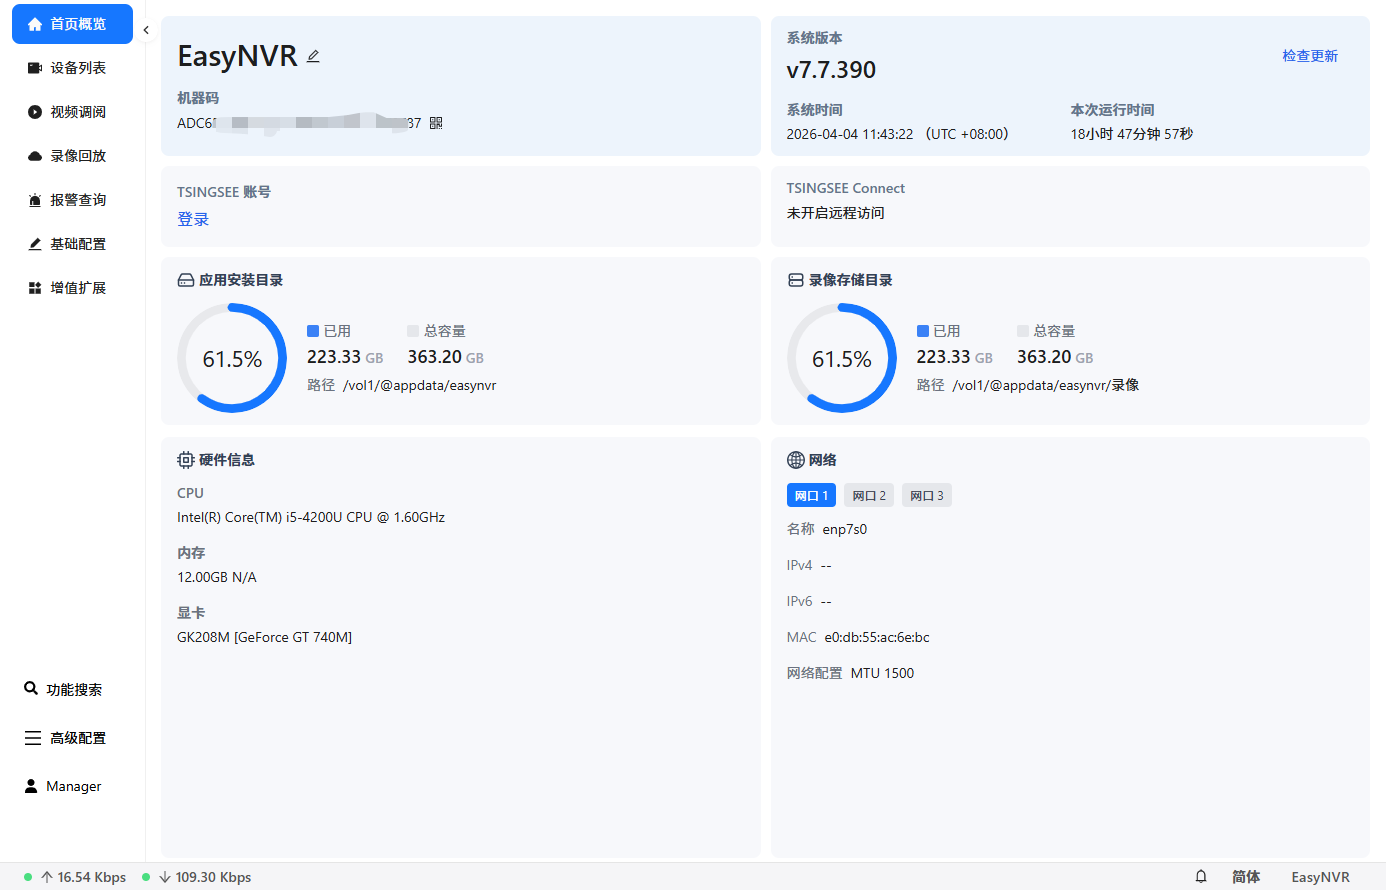Click the upload speed 16.54 Kbps
The width and height of the screenshot is (1386, 890).
click(92, 877)
